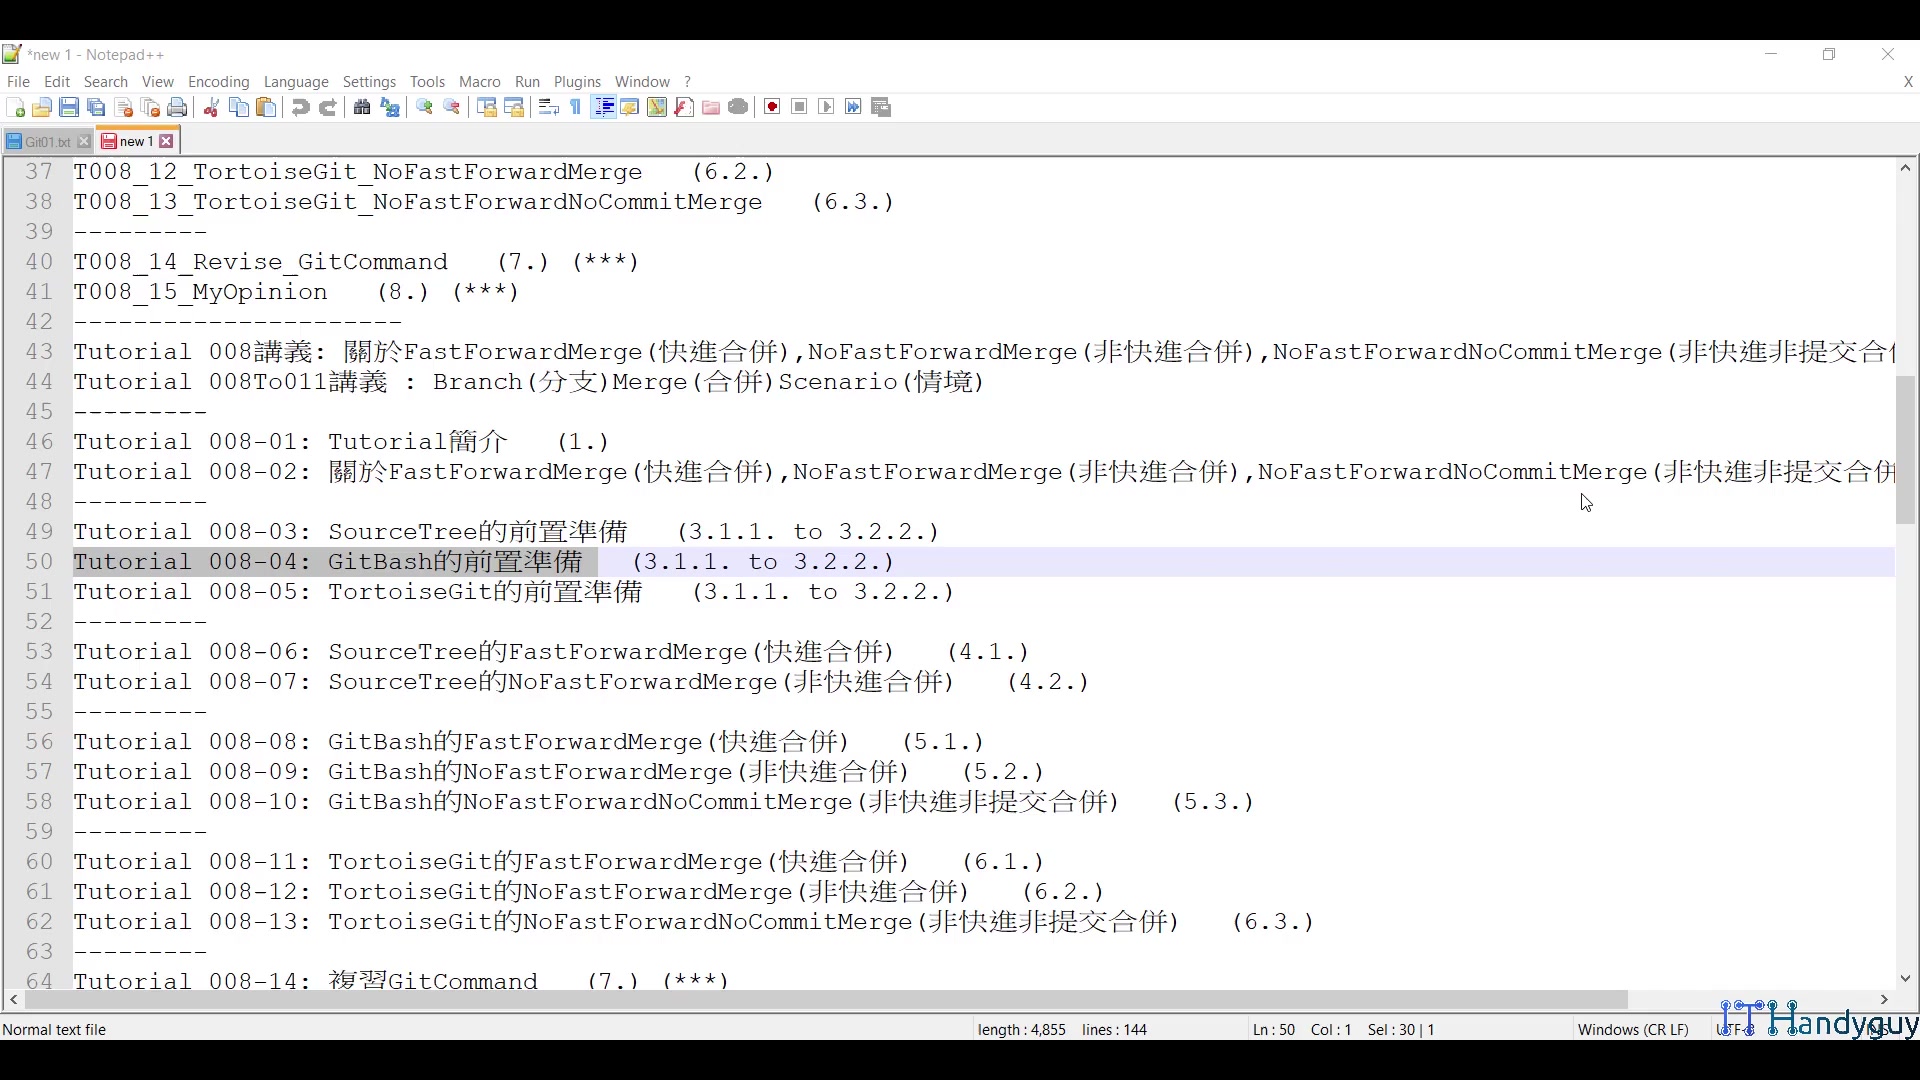Toggle word wrap
Viewport: 1920px width, 1080px height.
coord(547,107)
